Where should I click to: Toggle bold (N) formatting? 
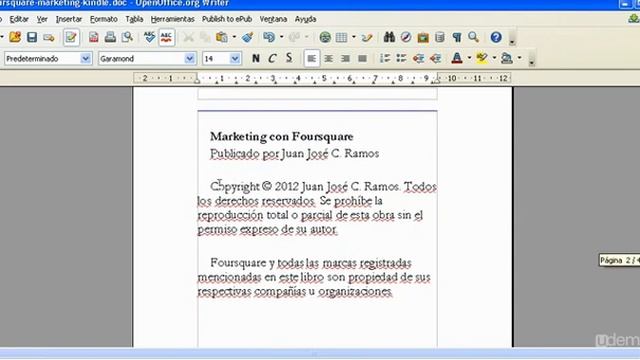point(256,58)
